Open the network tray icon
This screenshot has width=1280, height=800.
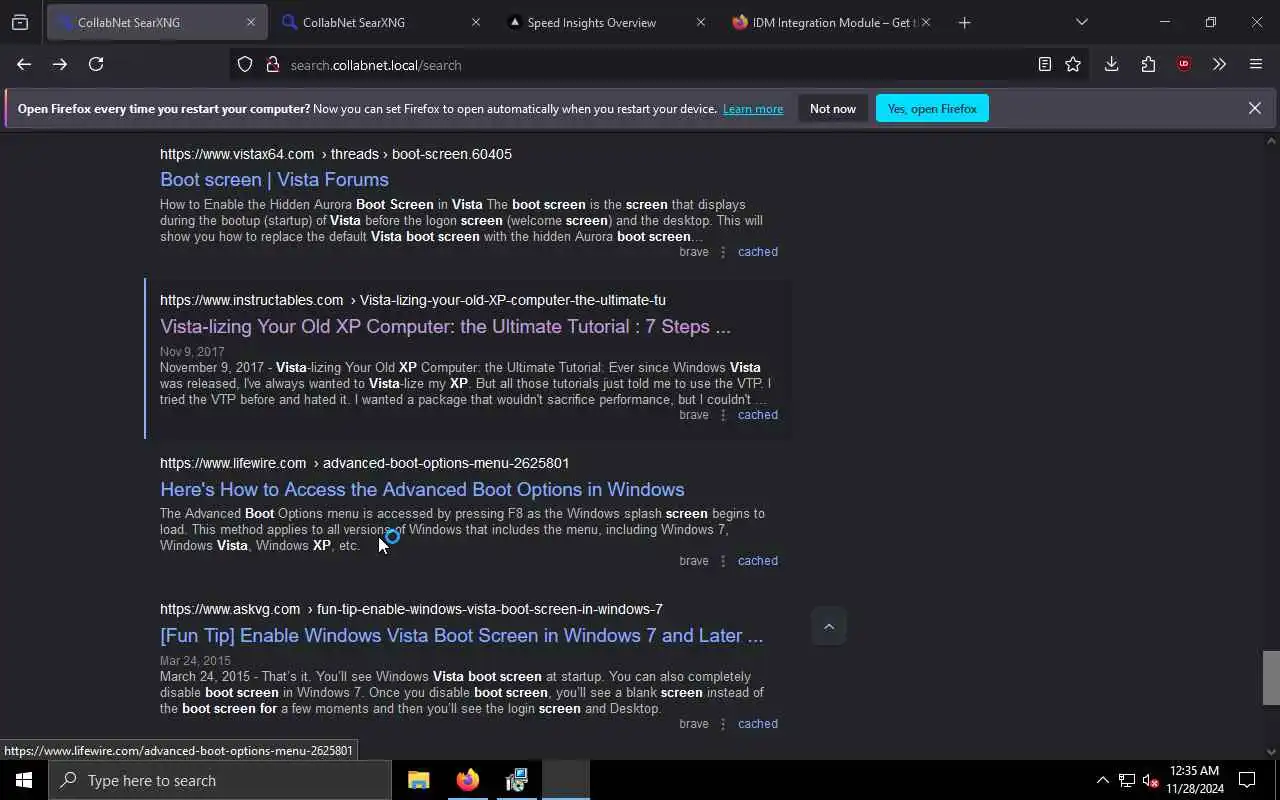(x=1127, y=780)
